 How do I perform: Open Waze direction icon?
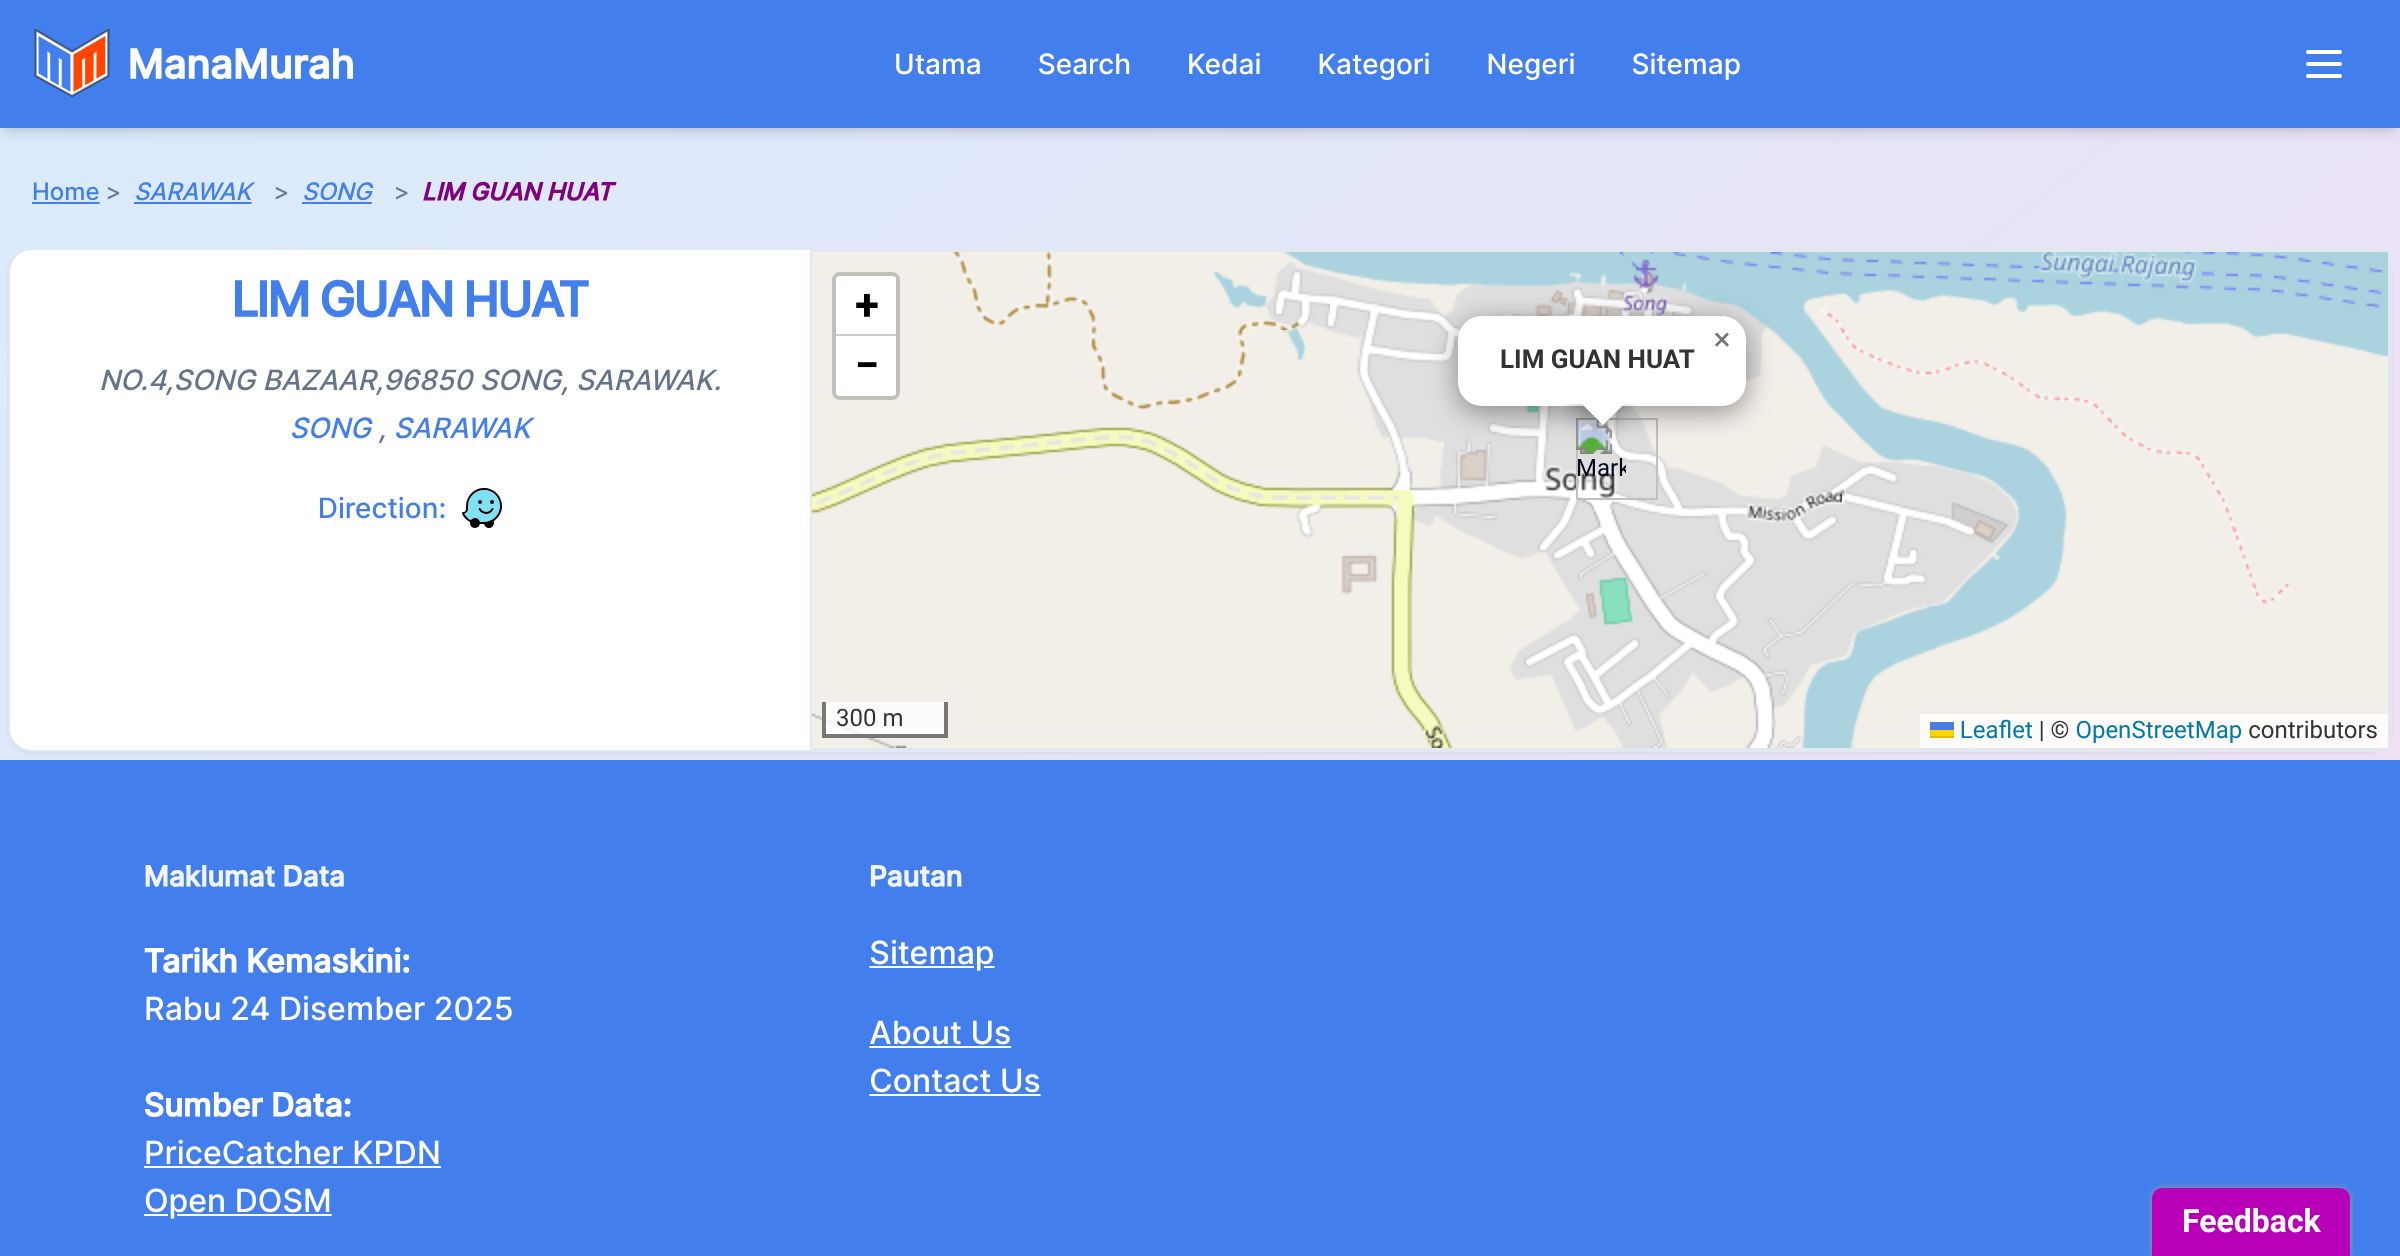coord(482,508)
